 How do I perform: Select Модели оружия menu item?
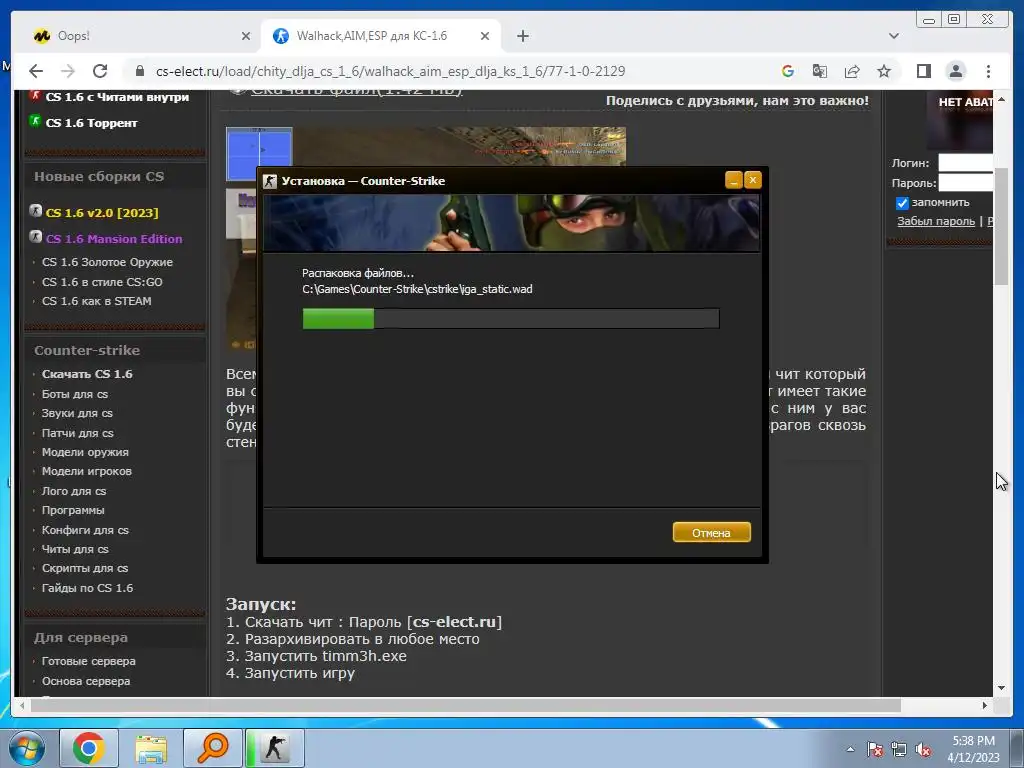[x=85, y=452]
